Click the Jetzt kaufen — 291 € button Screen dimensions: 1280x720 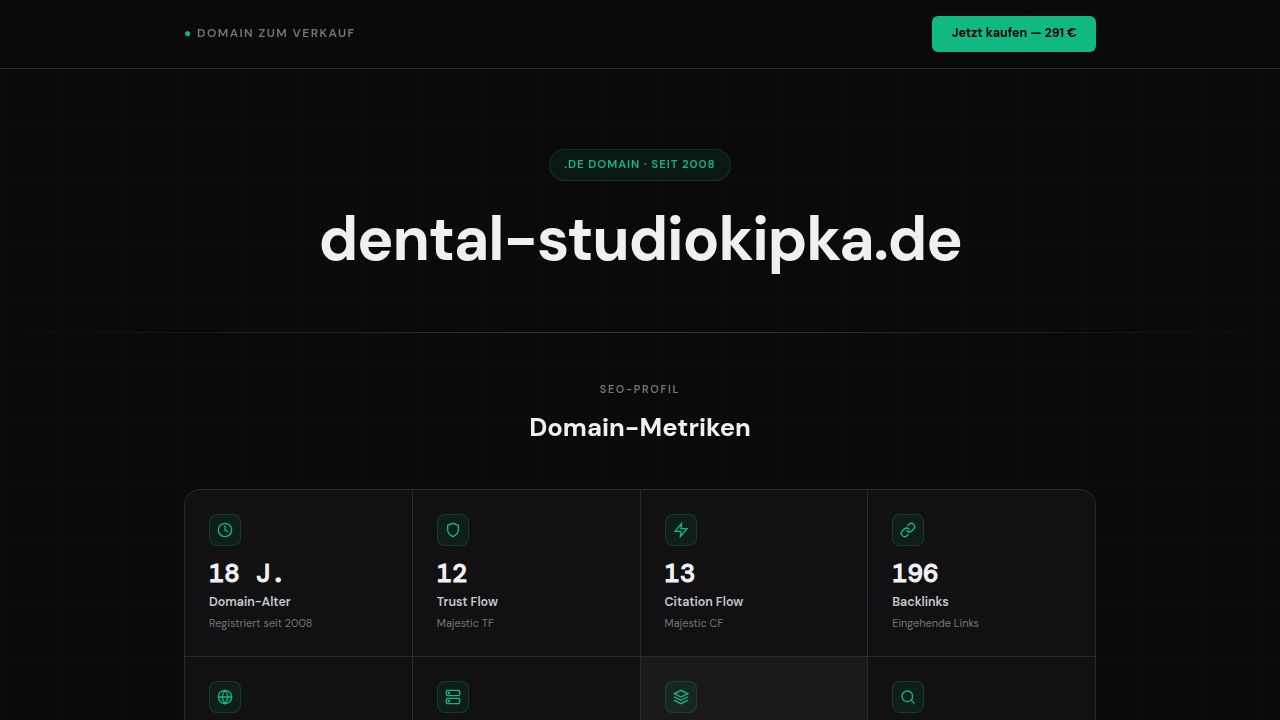pyautogui.click(x=1013, y=33)
